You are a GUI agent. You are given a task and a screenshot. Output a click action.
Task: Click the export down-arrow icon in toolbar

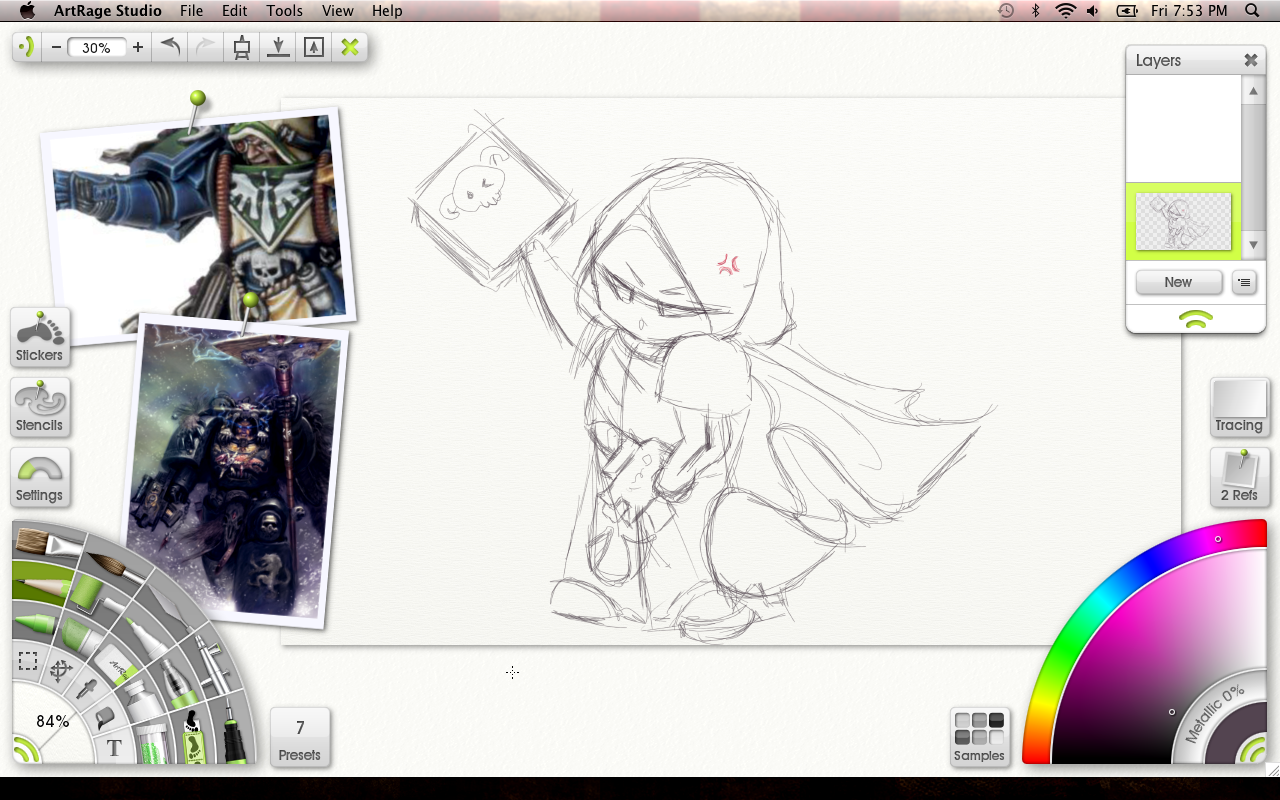pos(278,47)
